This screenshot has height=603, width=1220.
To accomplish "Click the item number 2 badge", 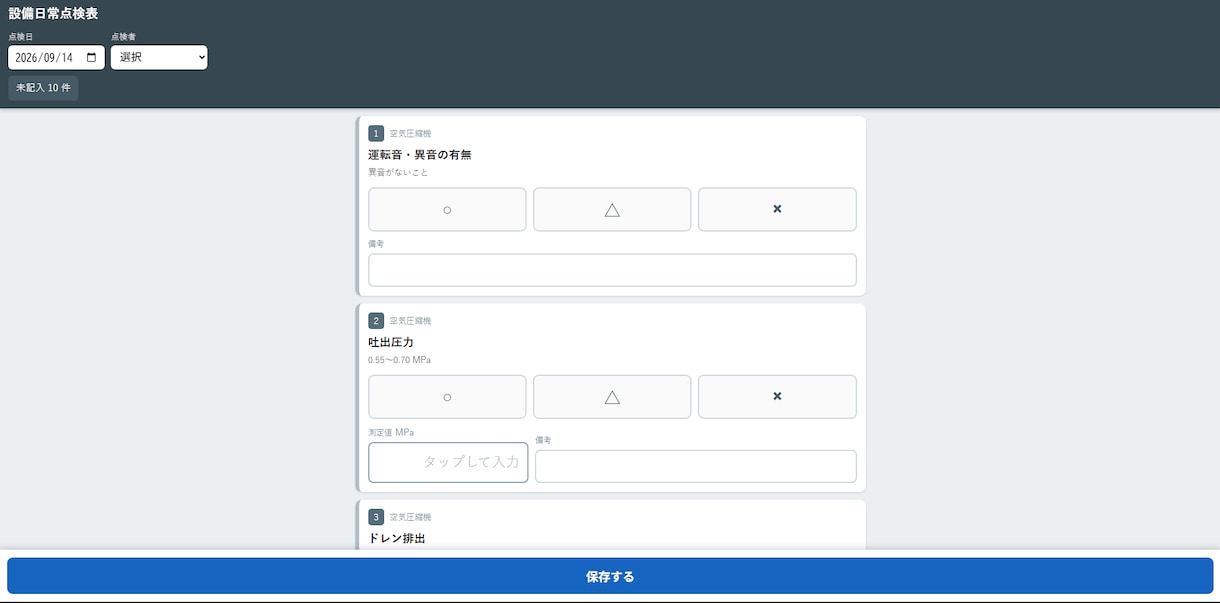I will (376, 321).
